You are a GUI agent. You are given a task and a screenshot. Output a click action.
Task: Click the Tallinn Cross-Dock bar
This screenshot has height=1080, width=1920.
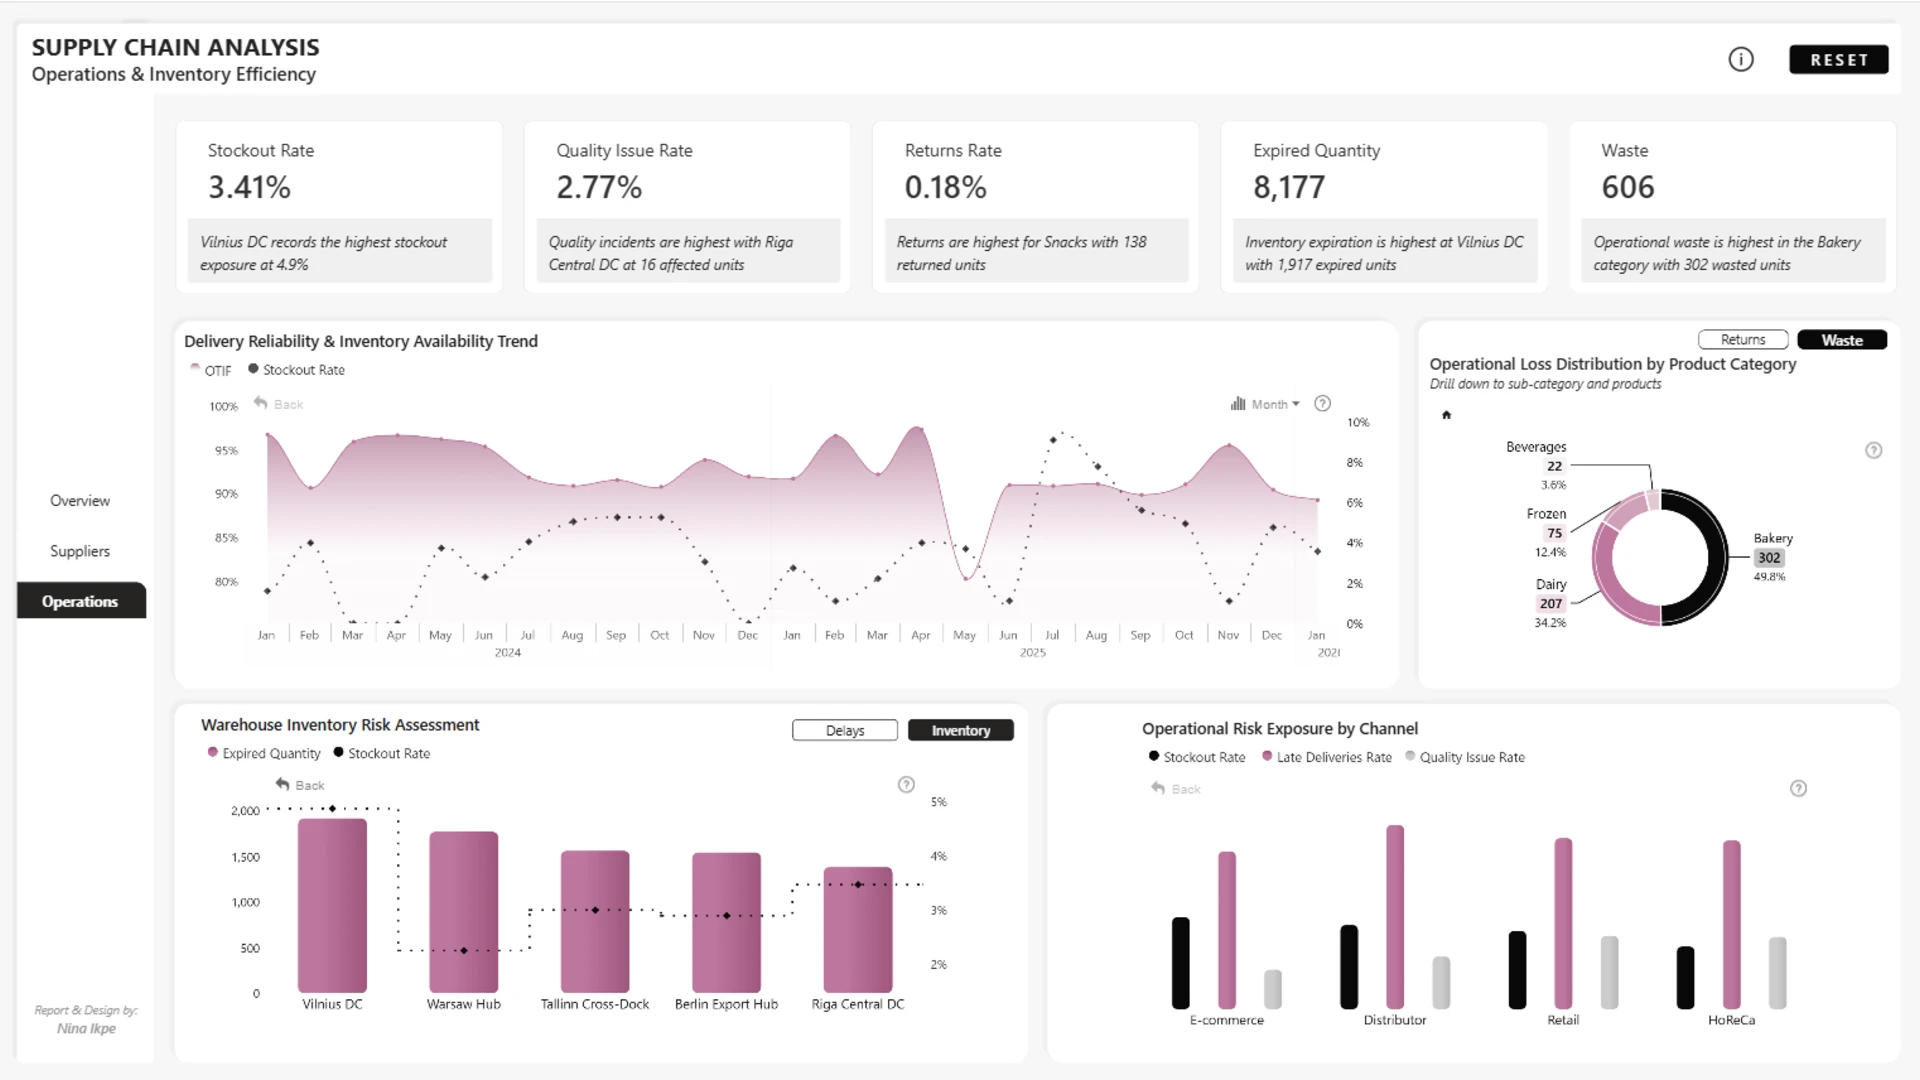[595, 921]
